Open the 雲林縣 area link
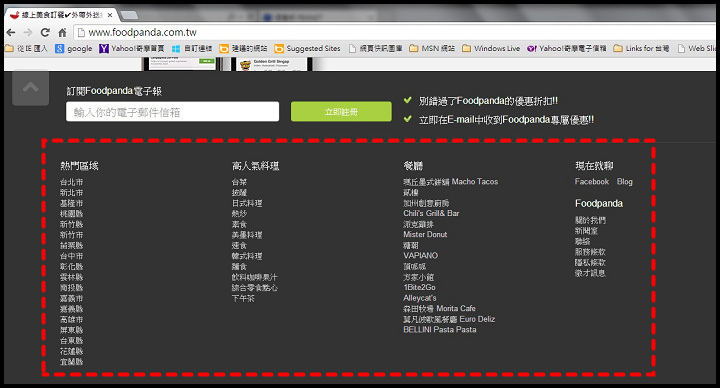Viewport: 720px width, 388px height. pyautogui.click(x=71, y=277)
